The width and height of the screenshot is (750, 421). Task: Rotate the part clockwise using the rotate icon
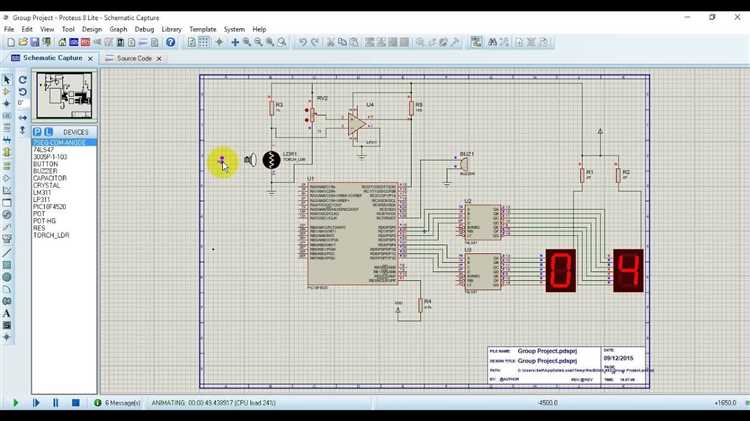tap(22, 80)
